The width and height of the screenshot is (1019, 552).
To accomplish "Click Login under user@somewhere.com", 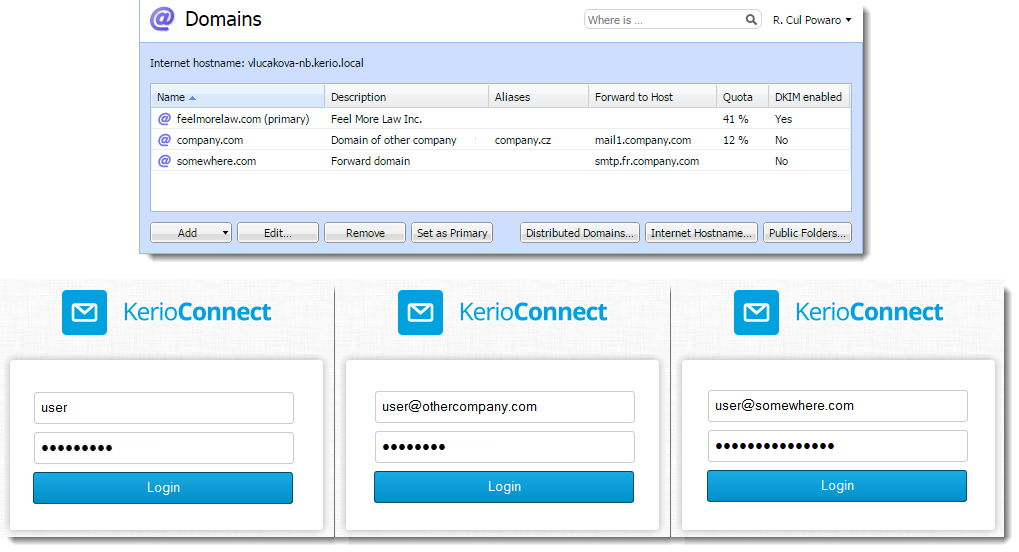I will click(837, 486).
